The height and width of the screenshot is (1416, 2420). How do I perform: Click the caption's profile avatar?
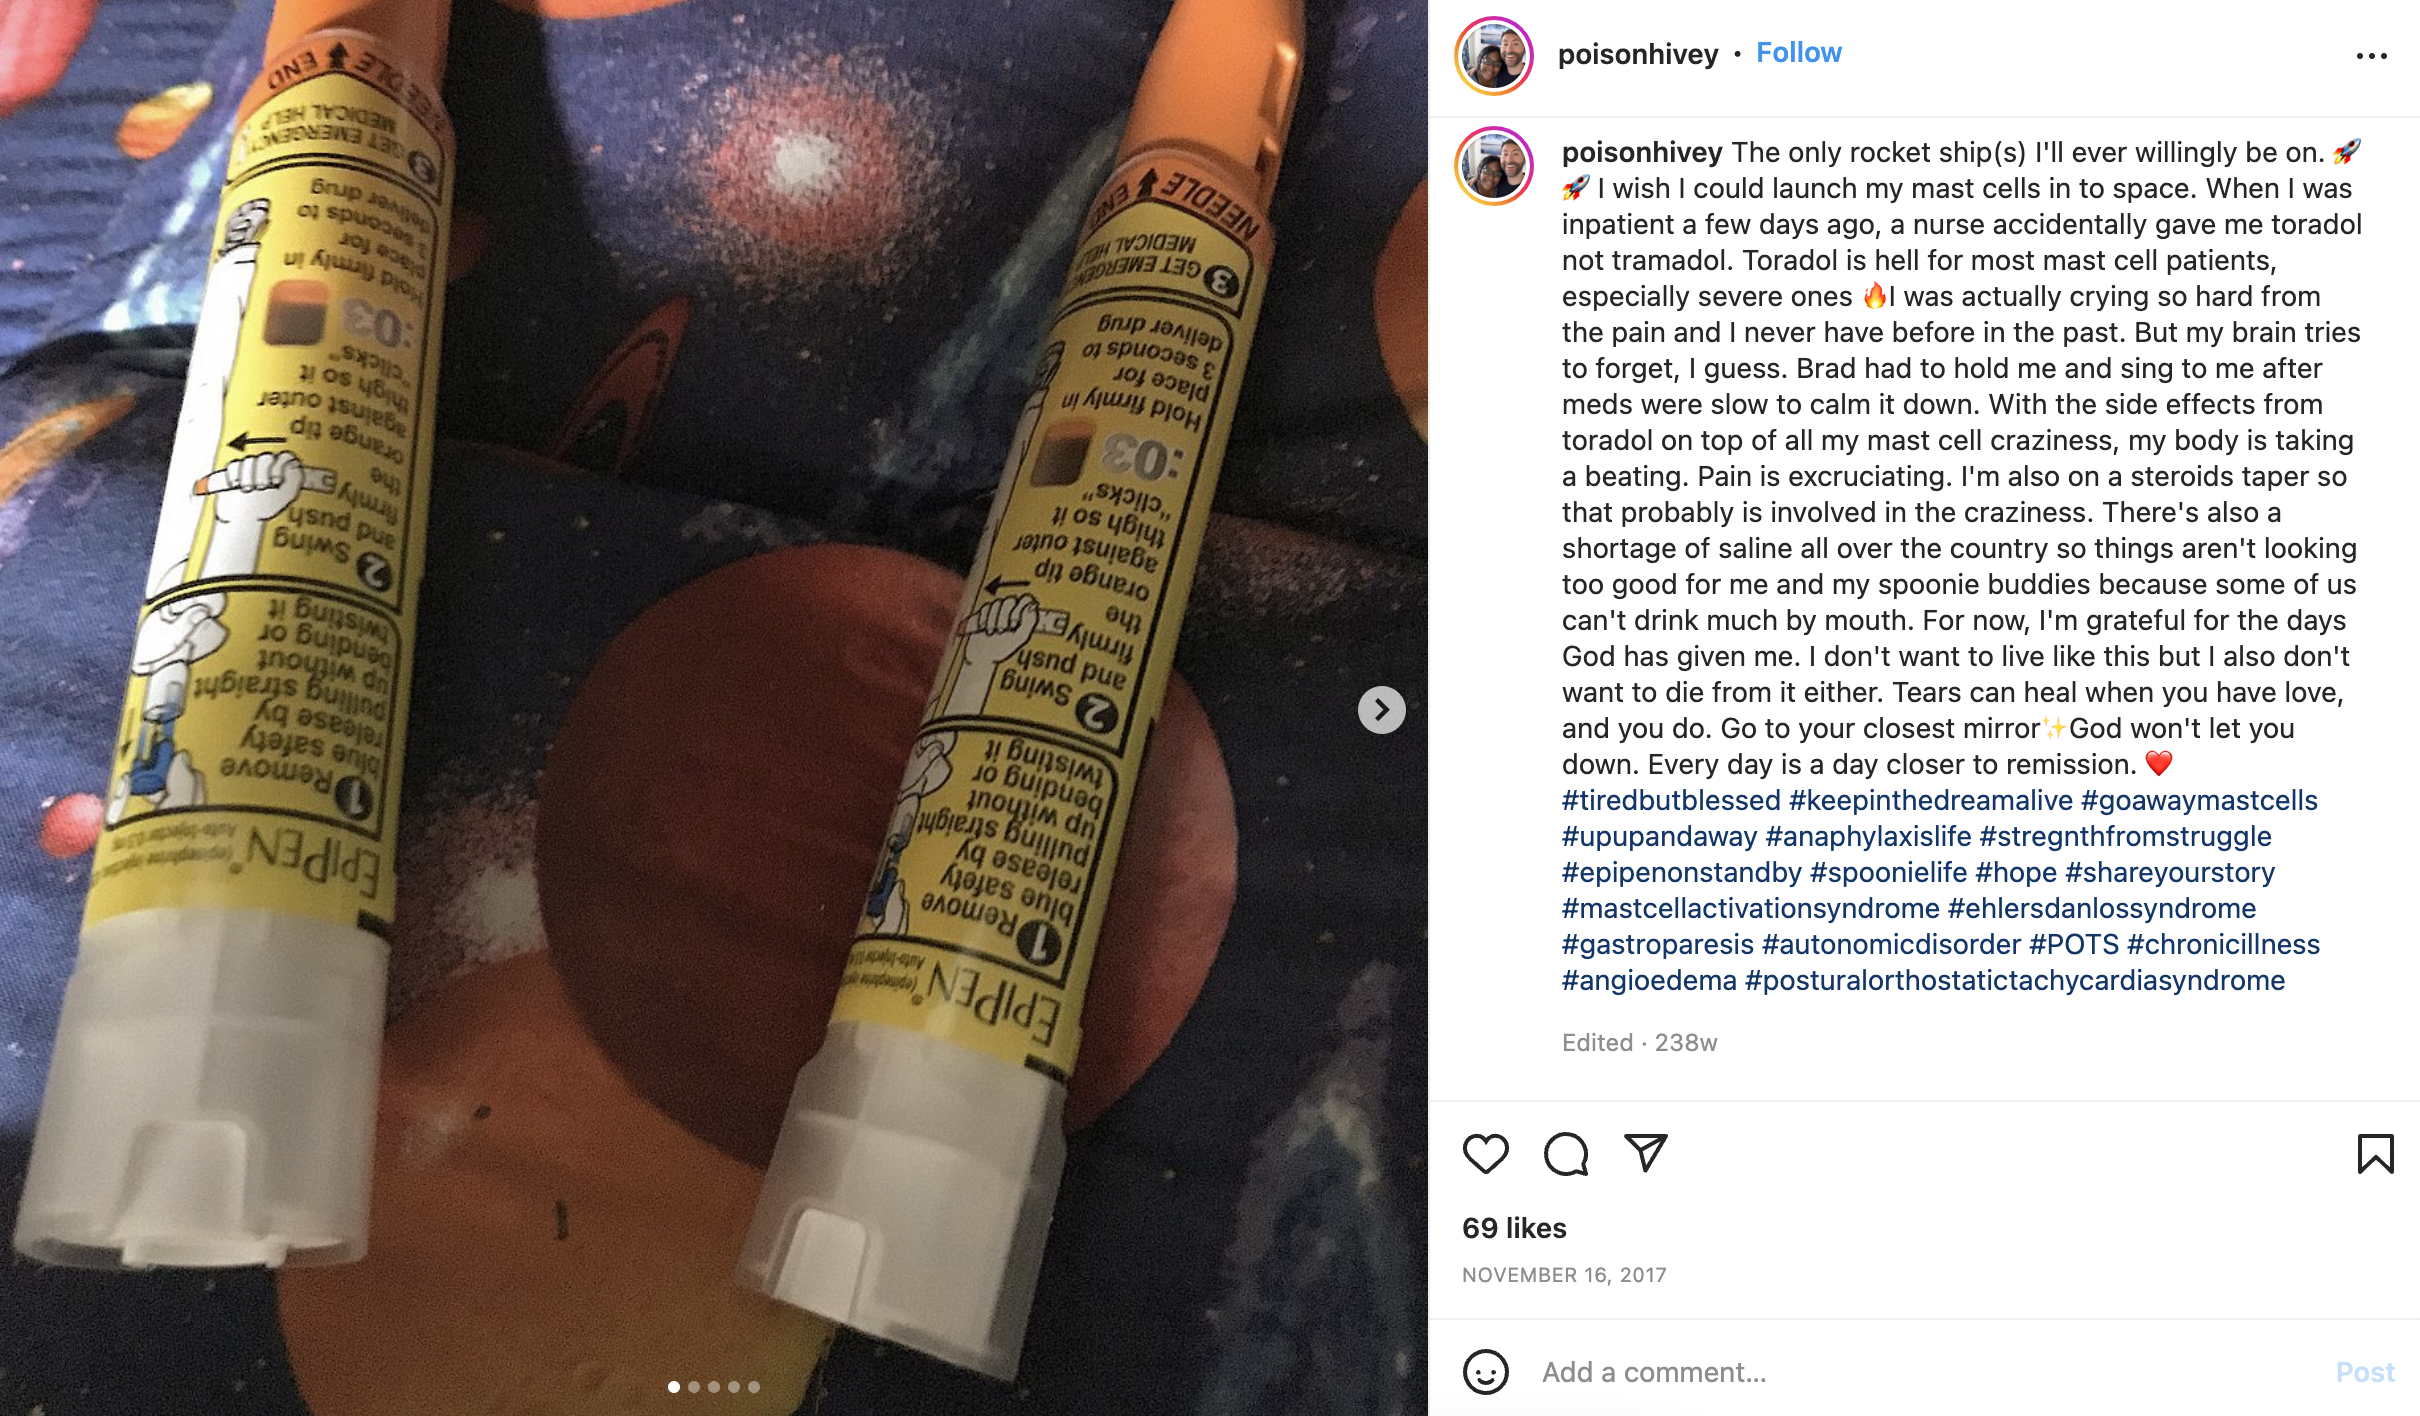[1494, 165]
